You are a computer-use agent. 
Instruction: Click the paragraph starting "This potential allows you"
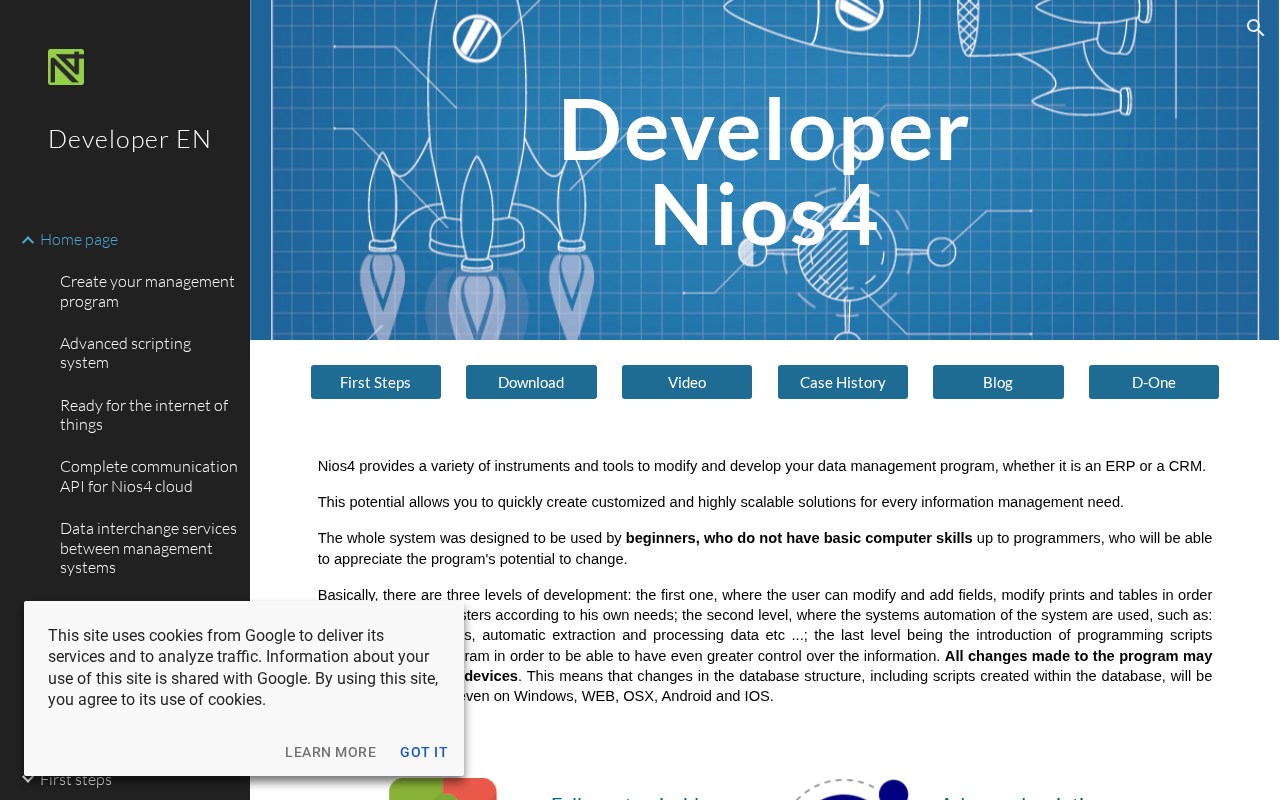coord(721,502)
